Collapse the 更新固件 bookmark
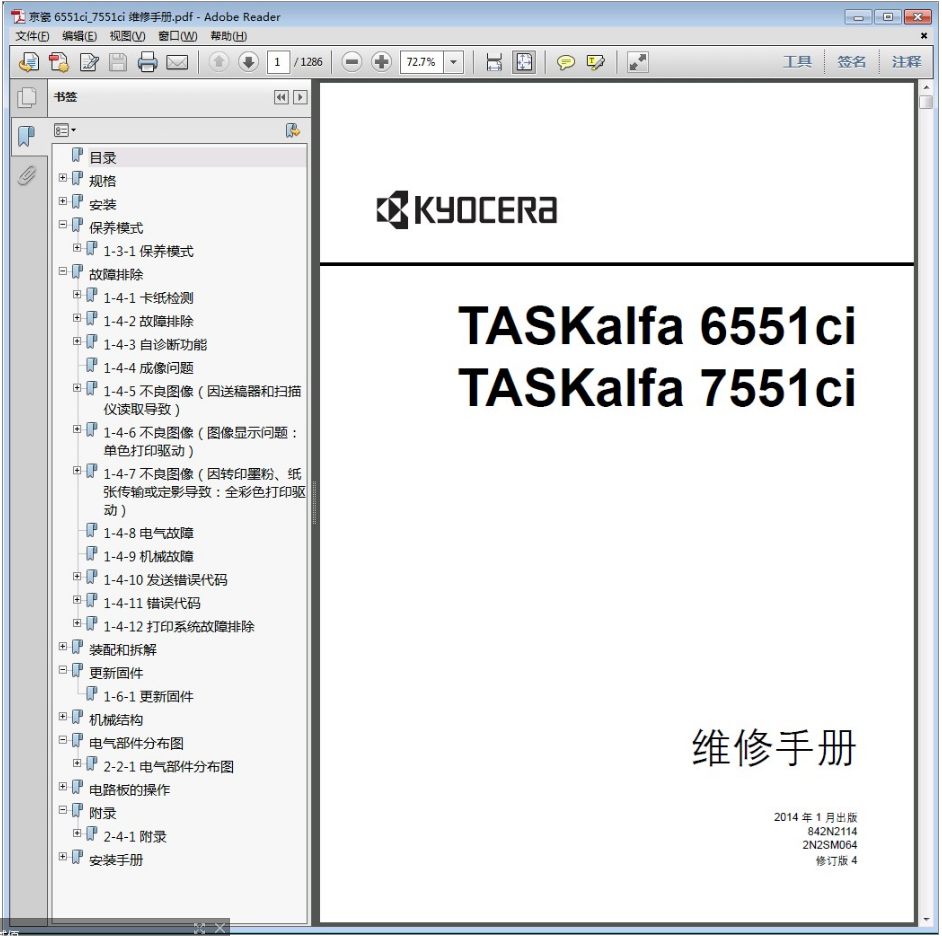The width and height of the screenshot is (942, 936). [62, 670]
